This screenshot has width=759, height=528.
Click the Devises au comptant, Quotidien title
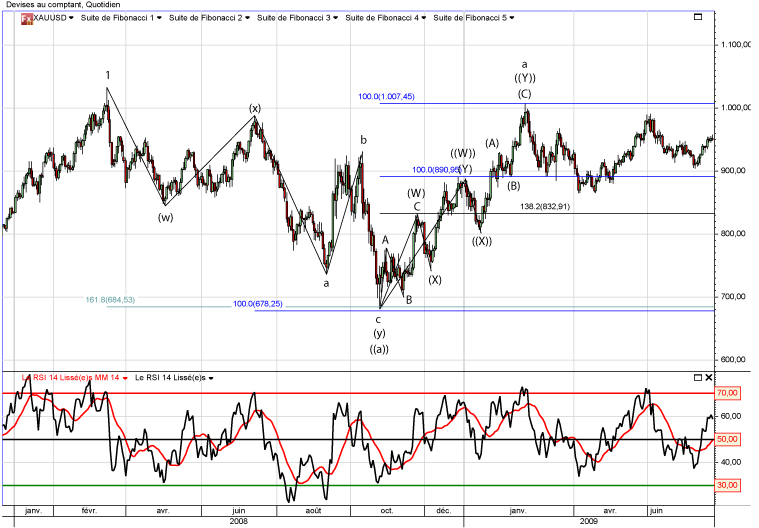(63, 4)
